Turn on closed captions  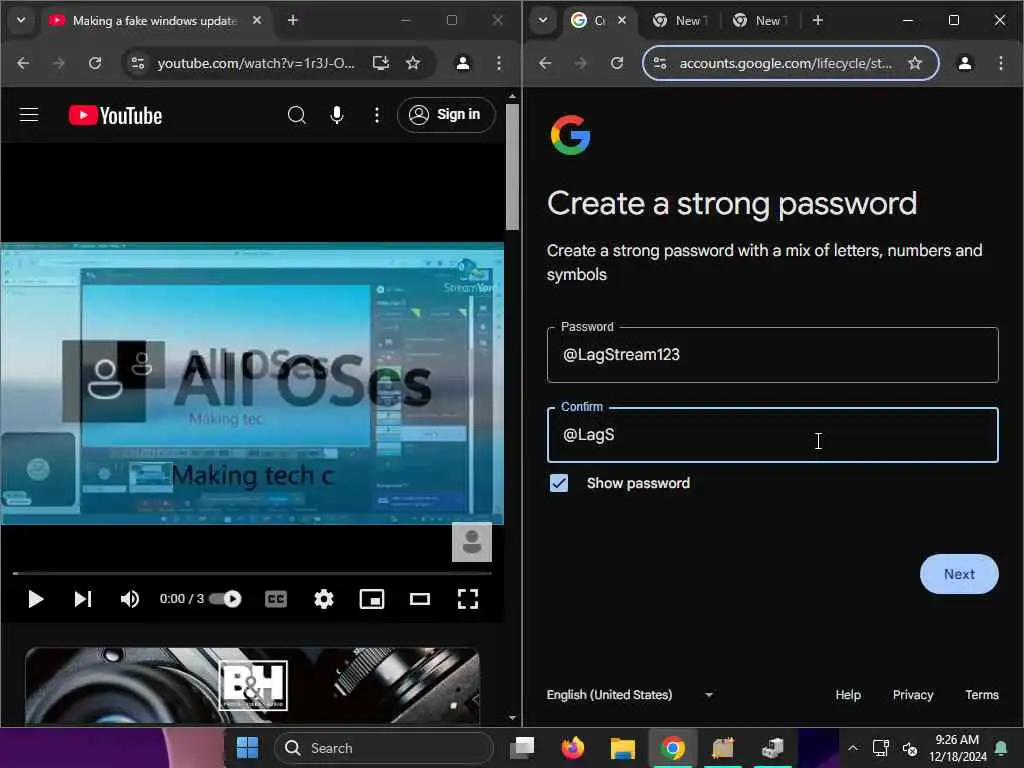coord(276,599)
